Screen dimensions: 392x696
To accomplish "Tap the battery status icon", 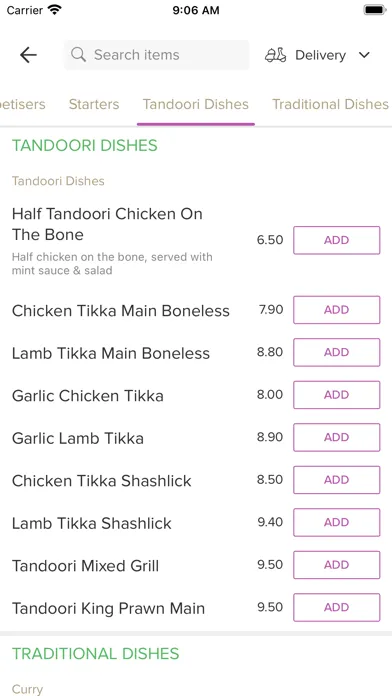I will [375, 10].
